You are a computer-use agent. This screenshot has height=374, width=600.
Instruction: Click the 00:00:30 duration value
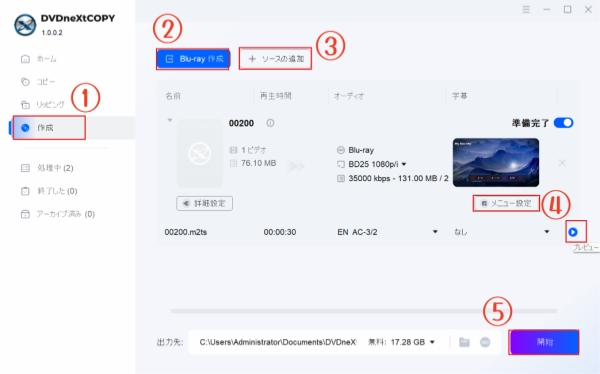pyautogui.click(x=280, y=232)
